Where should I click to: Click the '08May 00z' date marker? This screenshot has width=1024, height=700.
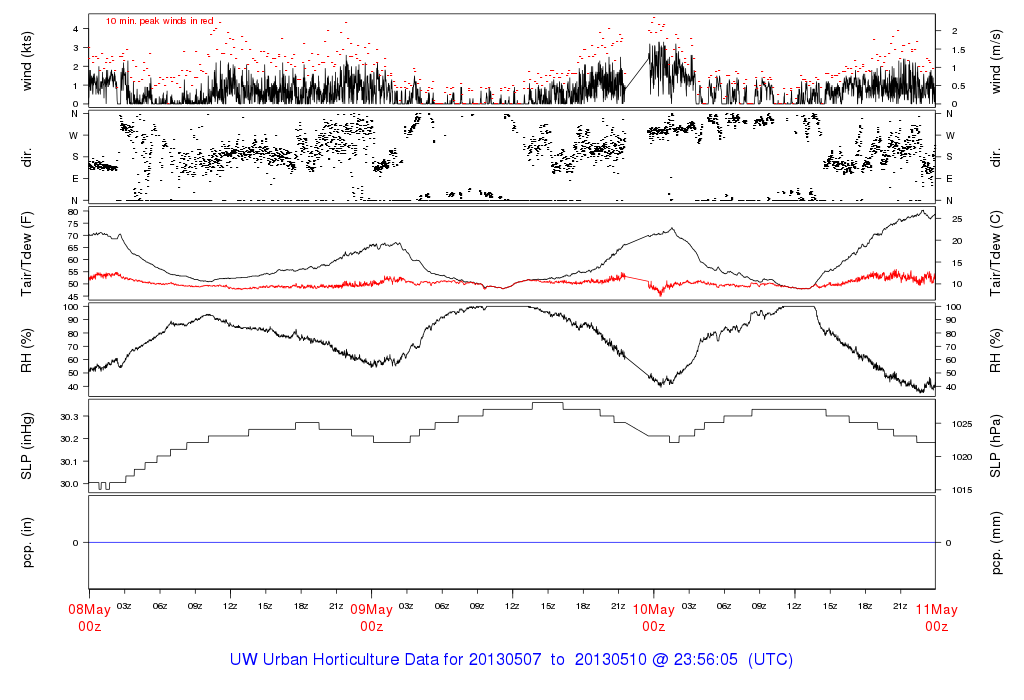(89, 618)
